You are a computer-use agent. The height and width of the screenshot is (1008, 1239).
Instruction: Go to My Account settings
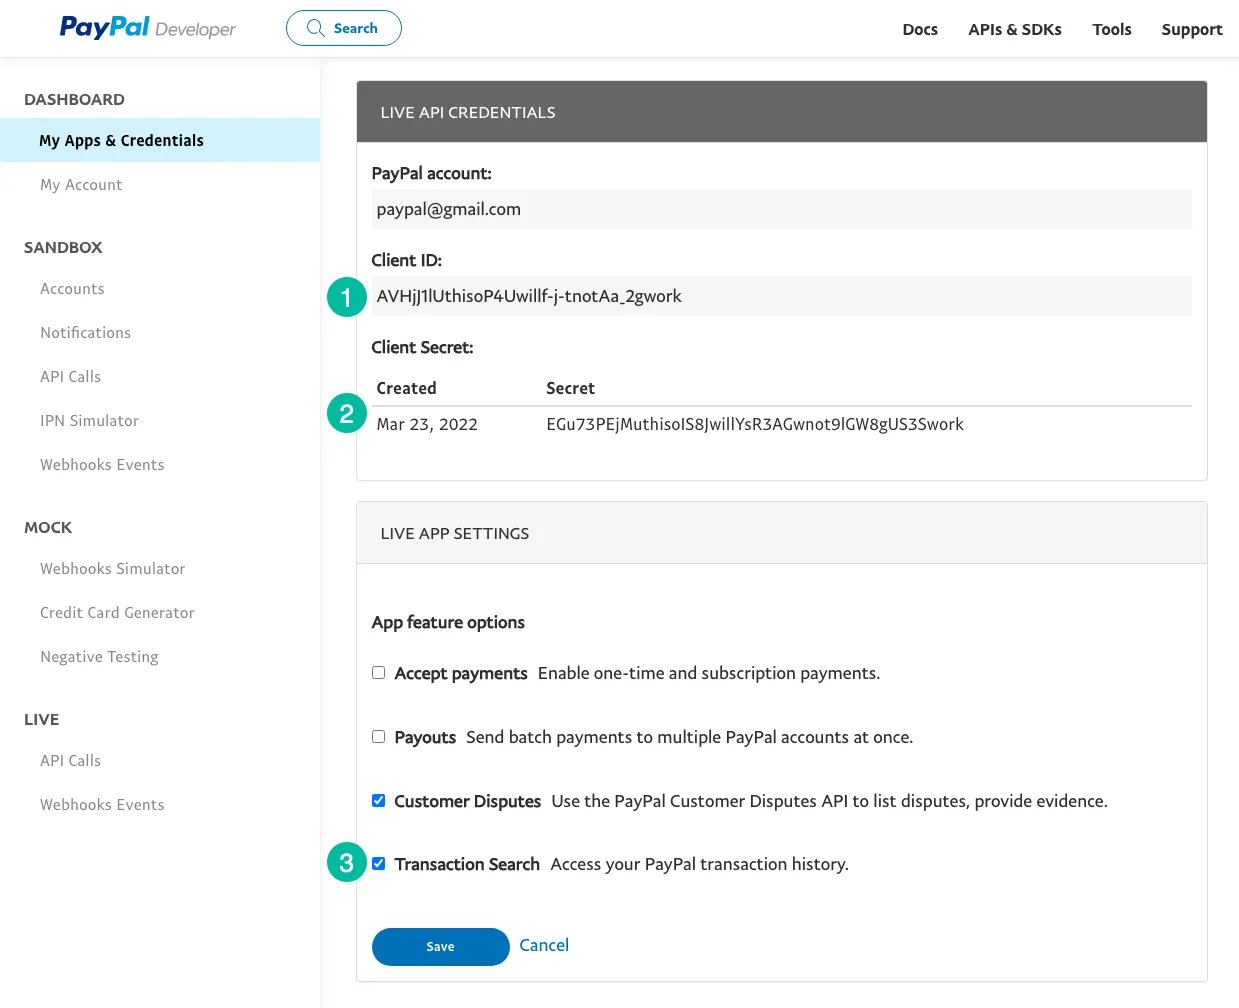[x=81, y=184]
